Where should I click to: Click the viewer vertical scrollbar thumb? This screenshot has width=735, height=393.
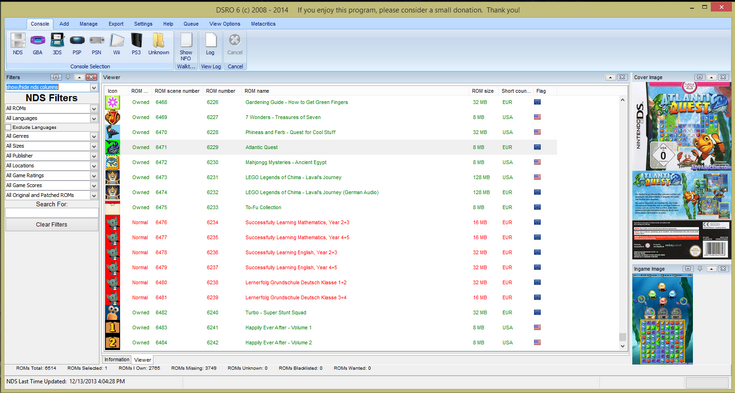[x=622, y=337]
